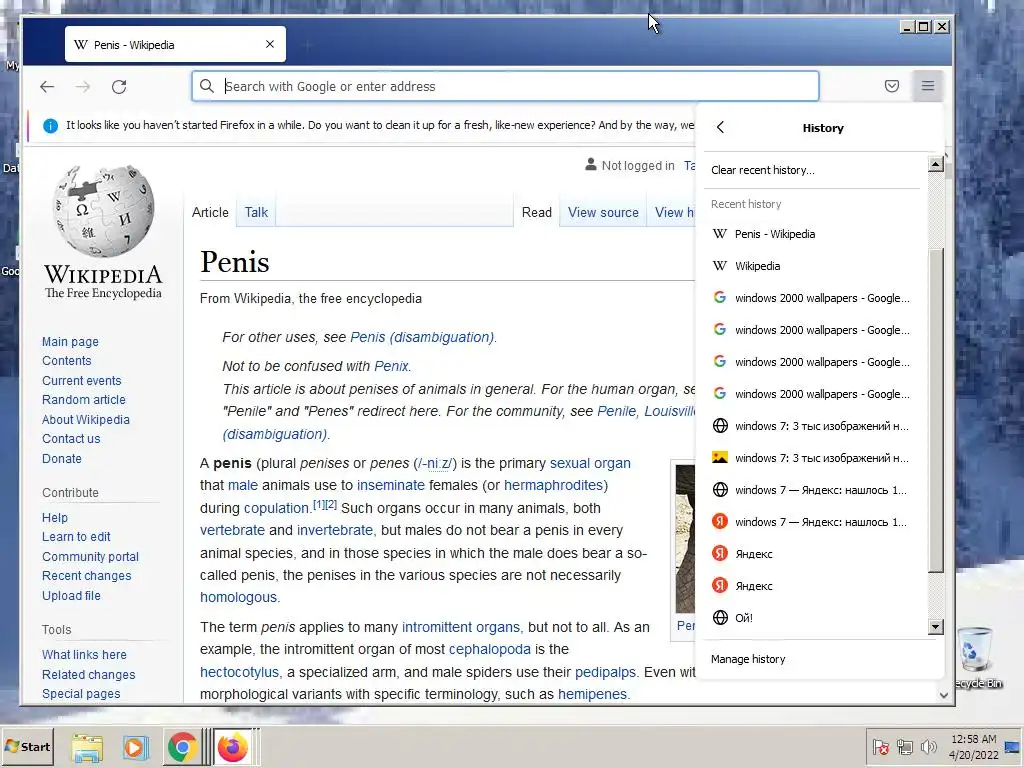The width and height of the screenshot is (1024, 768).
Task: Open the Start menu
Action: pyautogui.click(x=27, y=746)
